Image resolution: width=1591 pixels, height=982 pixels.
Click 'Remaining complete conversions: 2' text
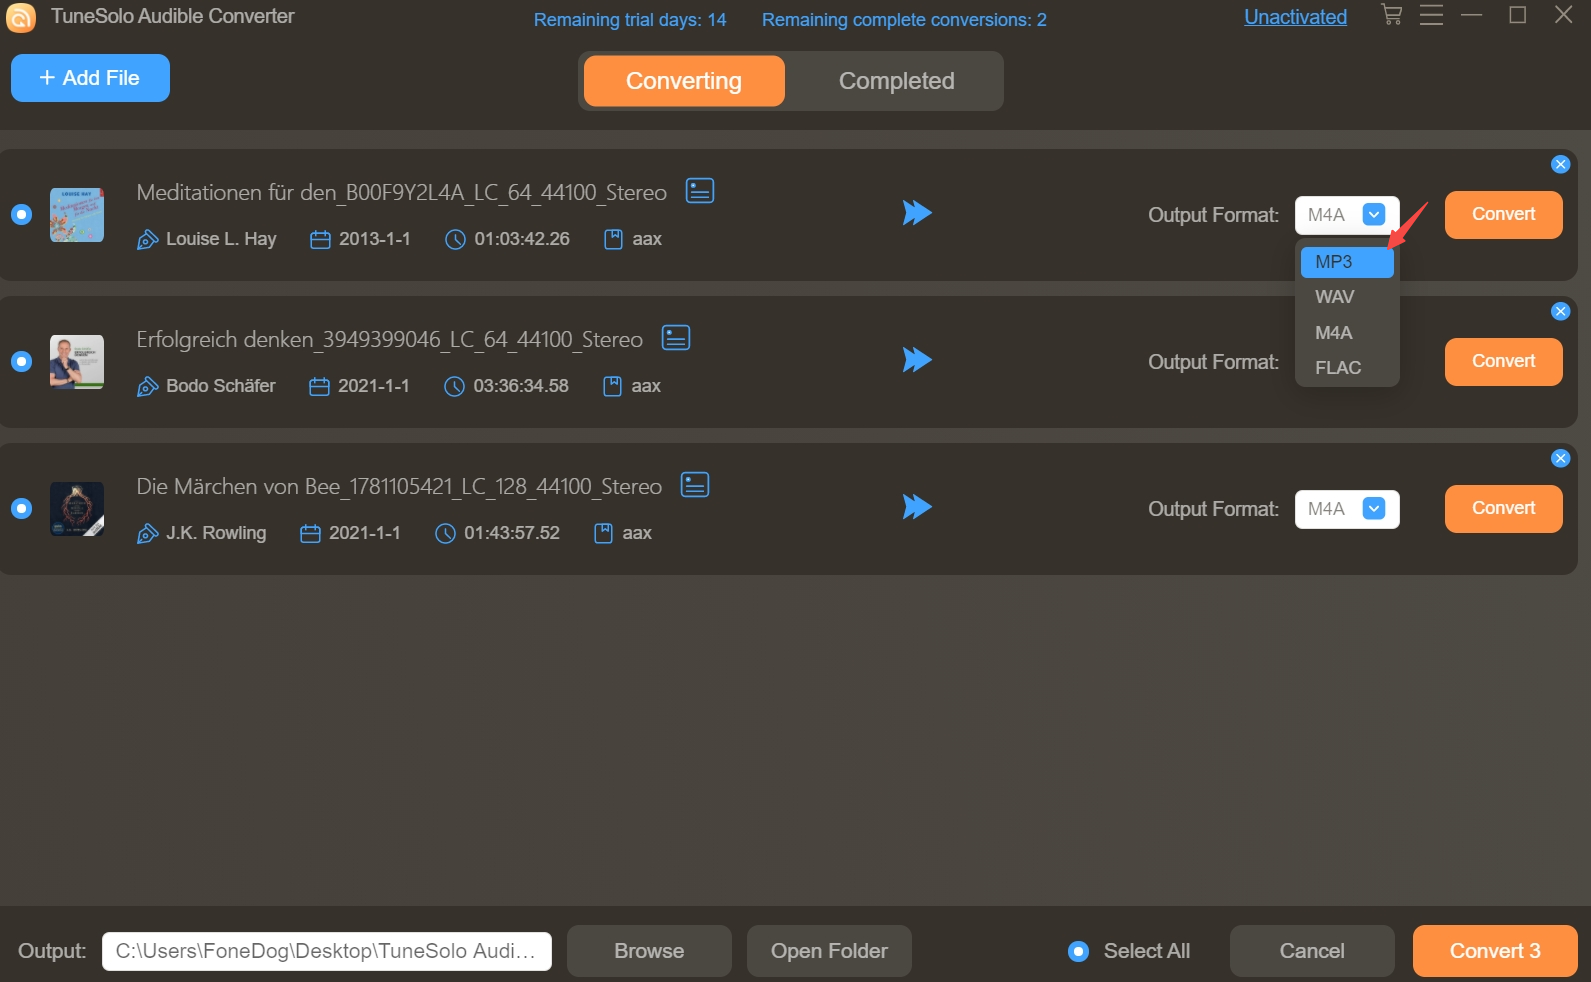click(904, 20)
